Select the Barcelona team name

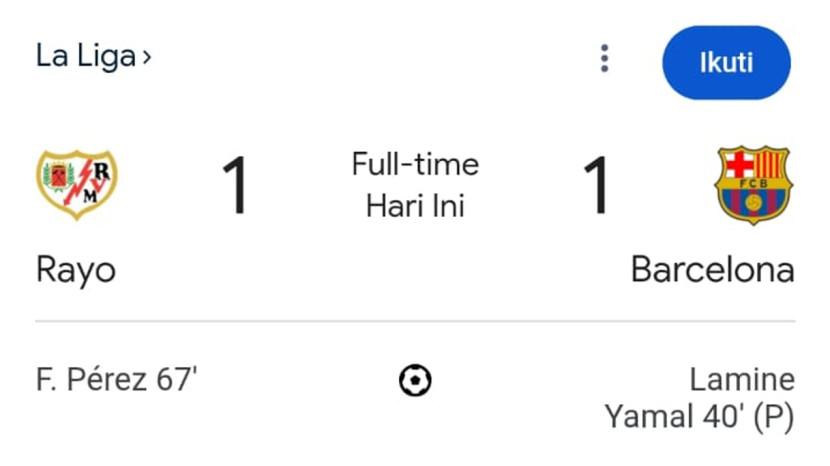coord(712,270)
